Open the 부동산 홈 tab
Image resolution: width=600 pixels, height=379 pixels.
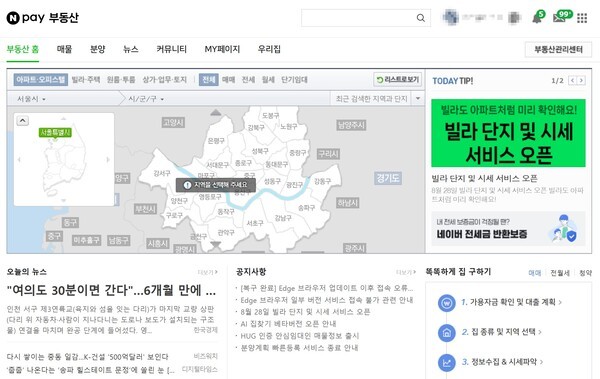tap(23, 49)
